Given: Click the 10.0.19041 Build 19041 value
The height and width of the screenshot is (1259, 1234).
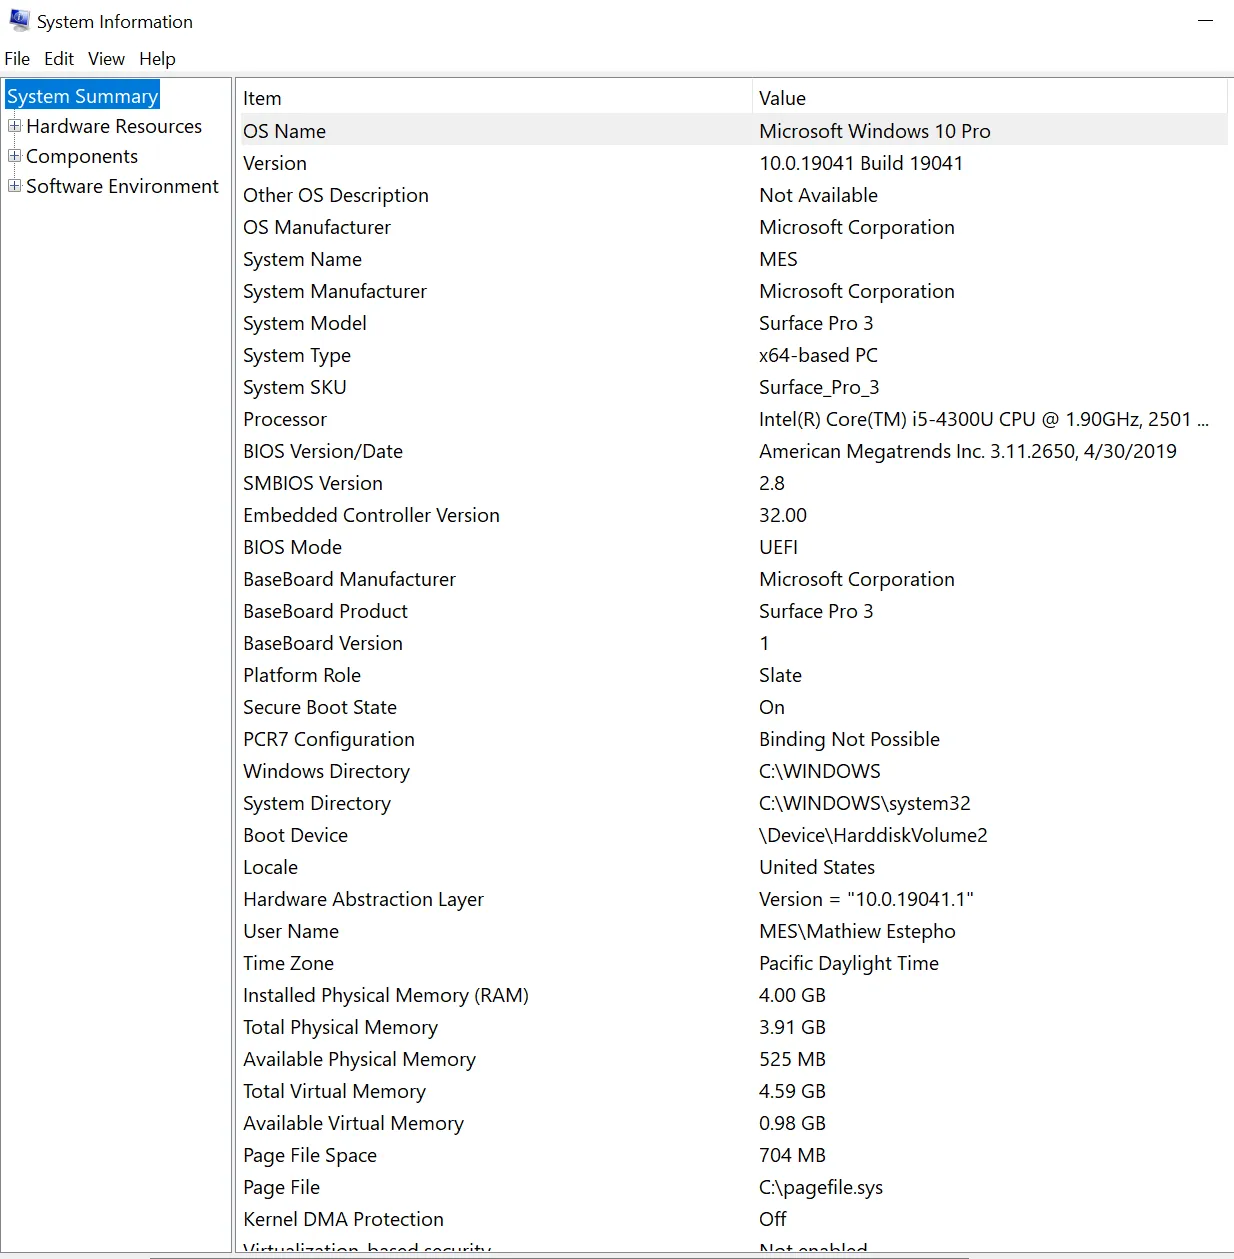Looking at the screenshot, I should tap(861, 163).
